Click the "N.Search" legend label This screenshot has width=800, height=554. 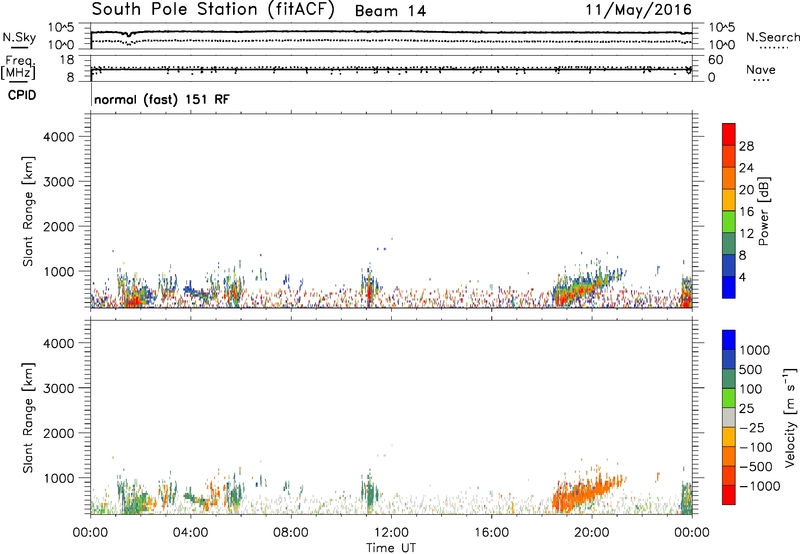(772, 37)
